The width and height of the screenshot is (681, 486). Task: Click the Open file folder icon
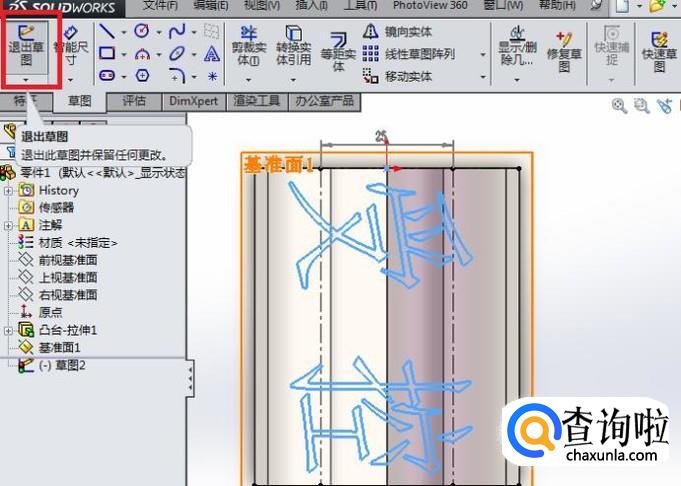pyautogui.click(x=657, y=6)
